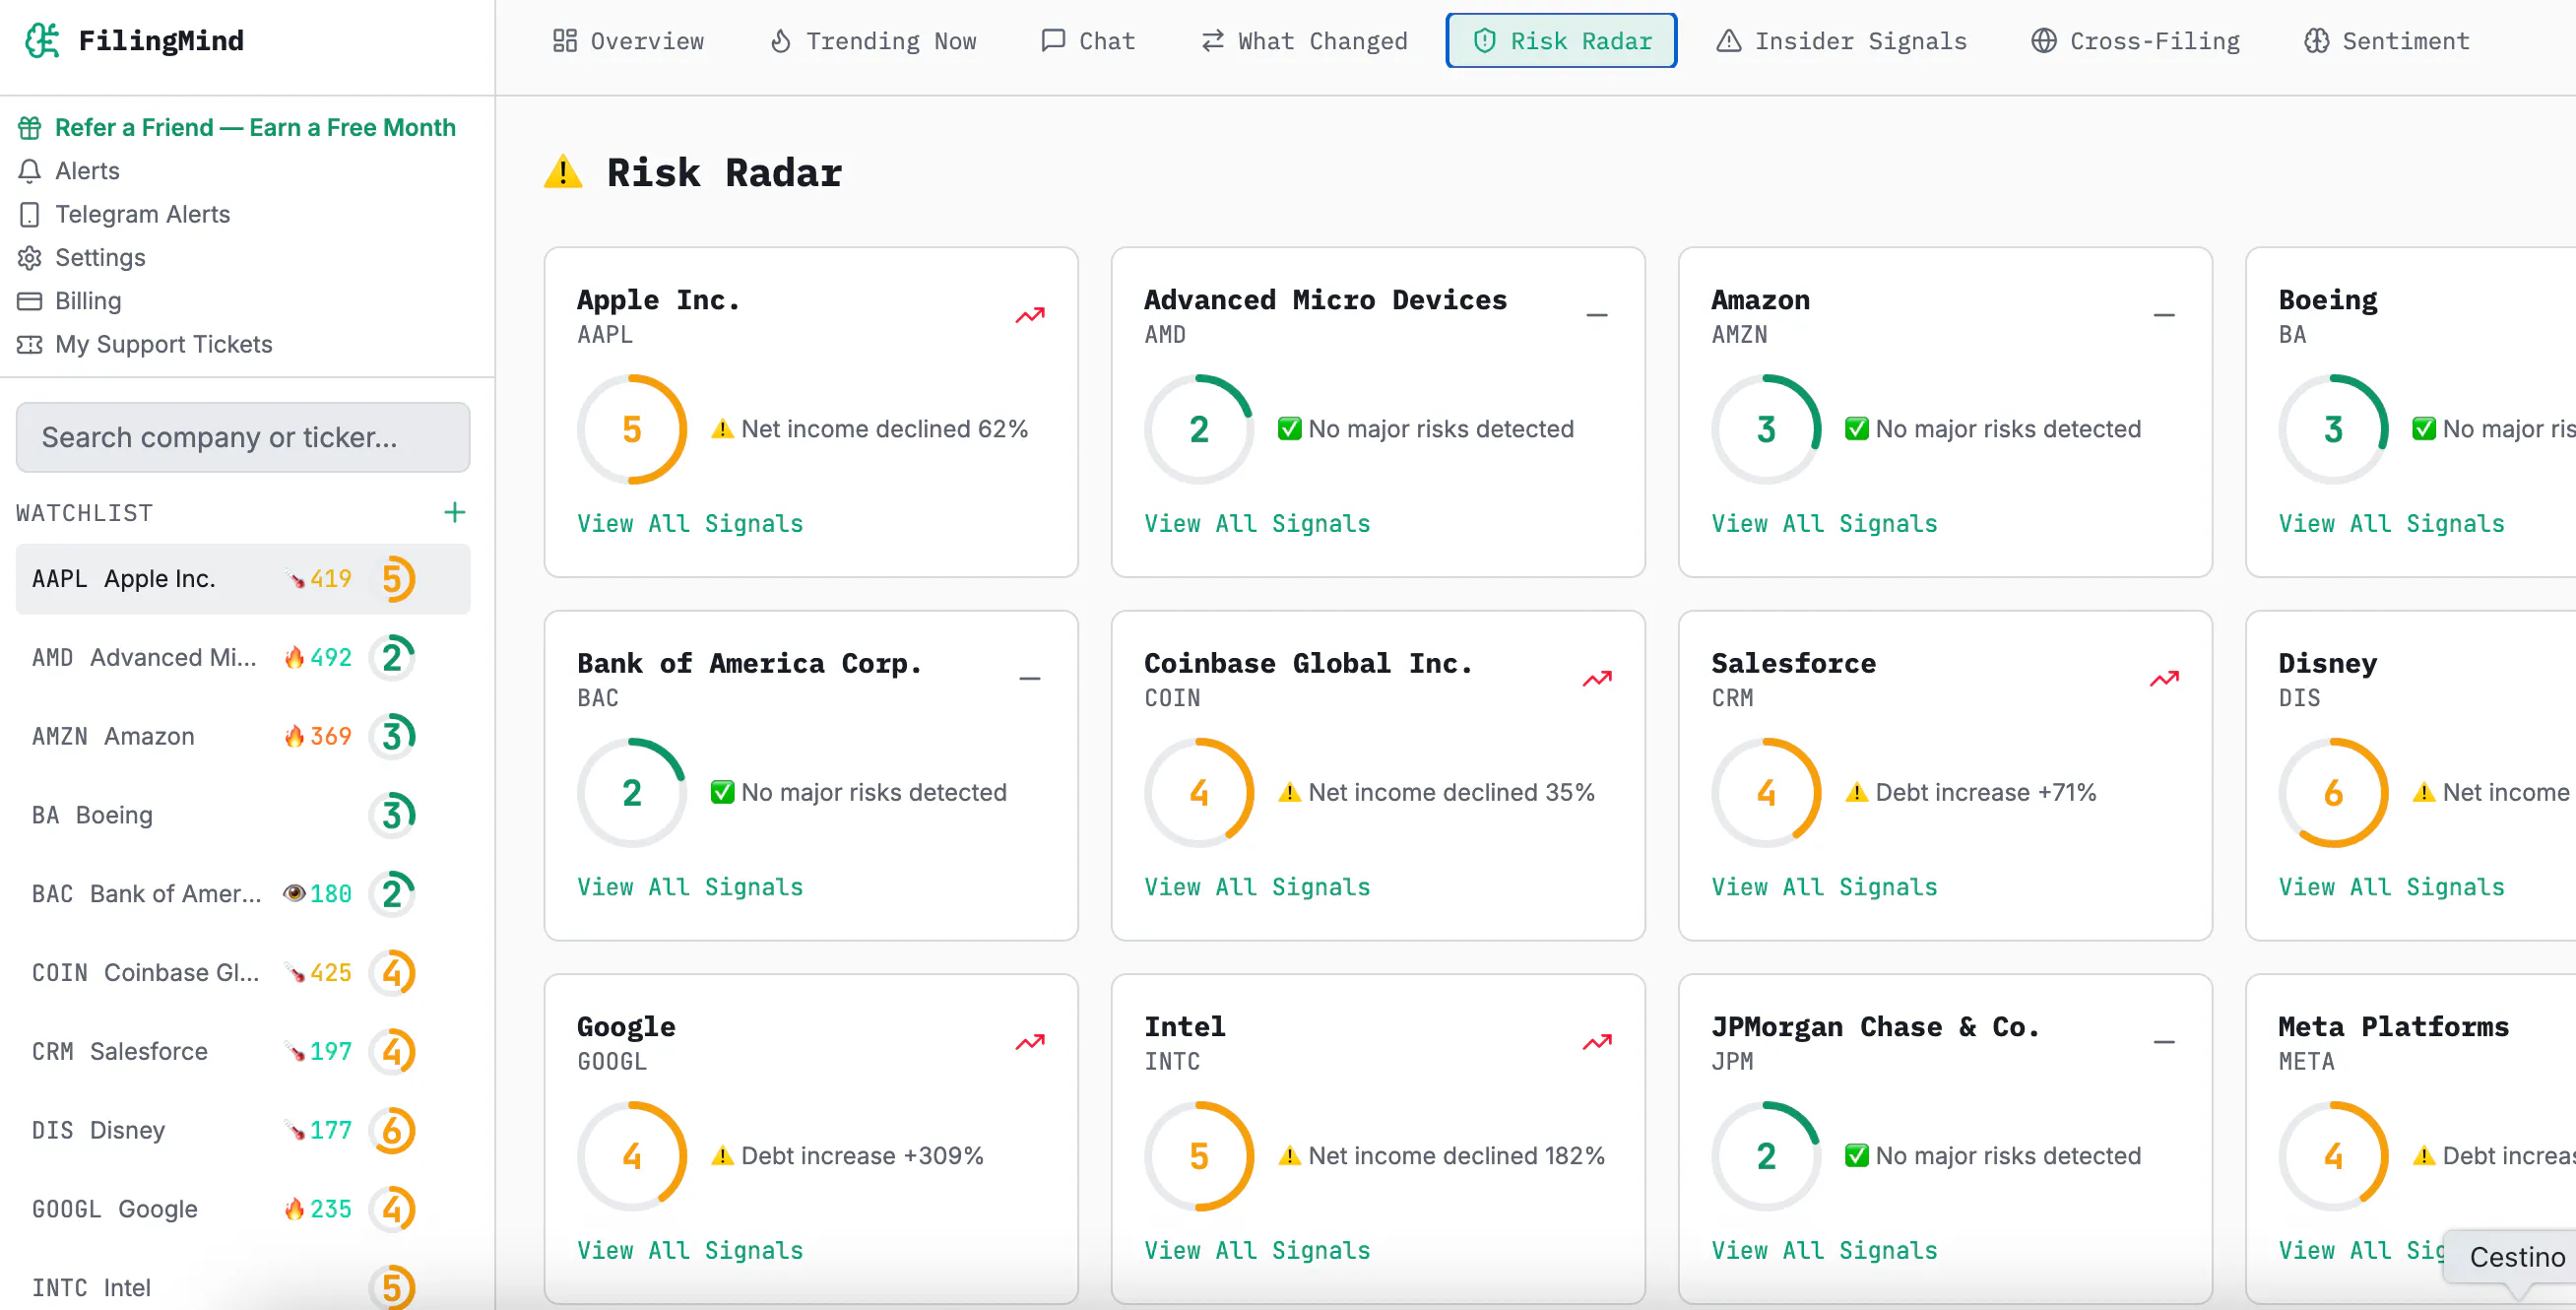Click the fire icon on AMZN watchlist row
The width and height of the screenshot is (2576, 1310).
click(294, 736)
